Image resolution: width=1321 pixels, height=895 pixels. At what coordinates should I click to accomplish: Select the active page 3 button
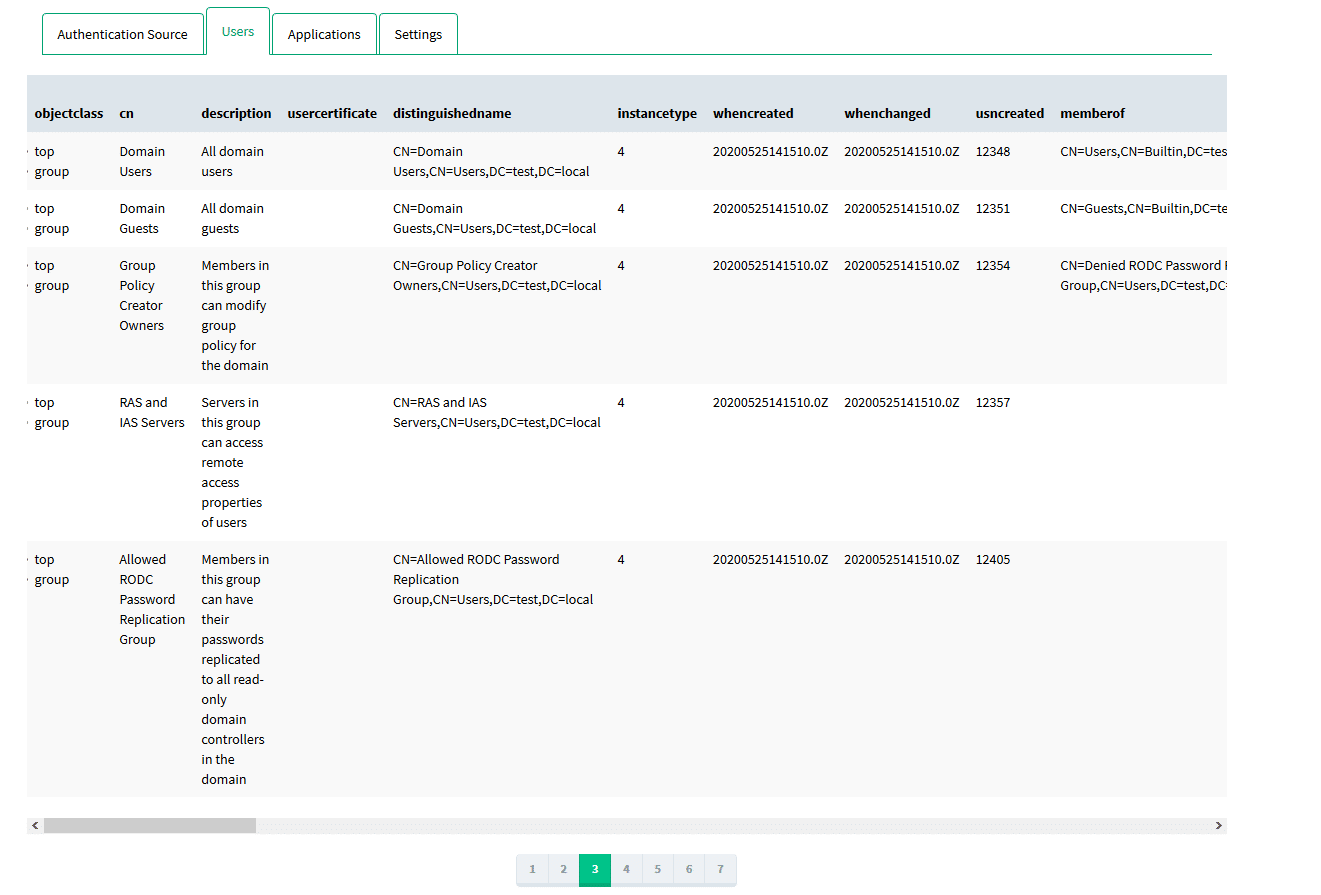pyautogui.click(x=595, y=869)
